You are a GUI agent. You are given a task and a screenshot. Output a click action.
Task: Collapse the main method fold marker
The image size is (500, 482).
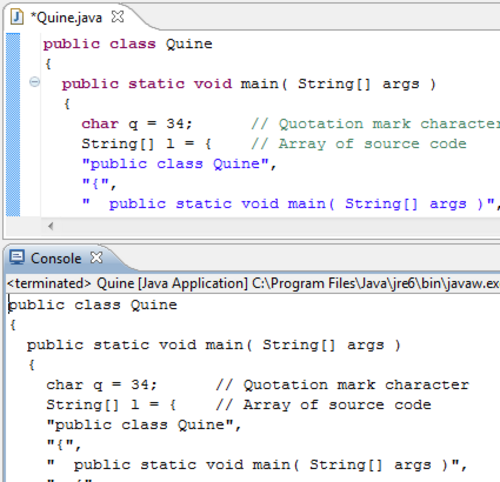pos(34,82)
